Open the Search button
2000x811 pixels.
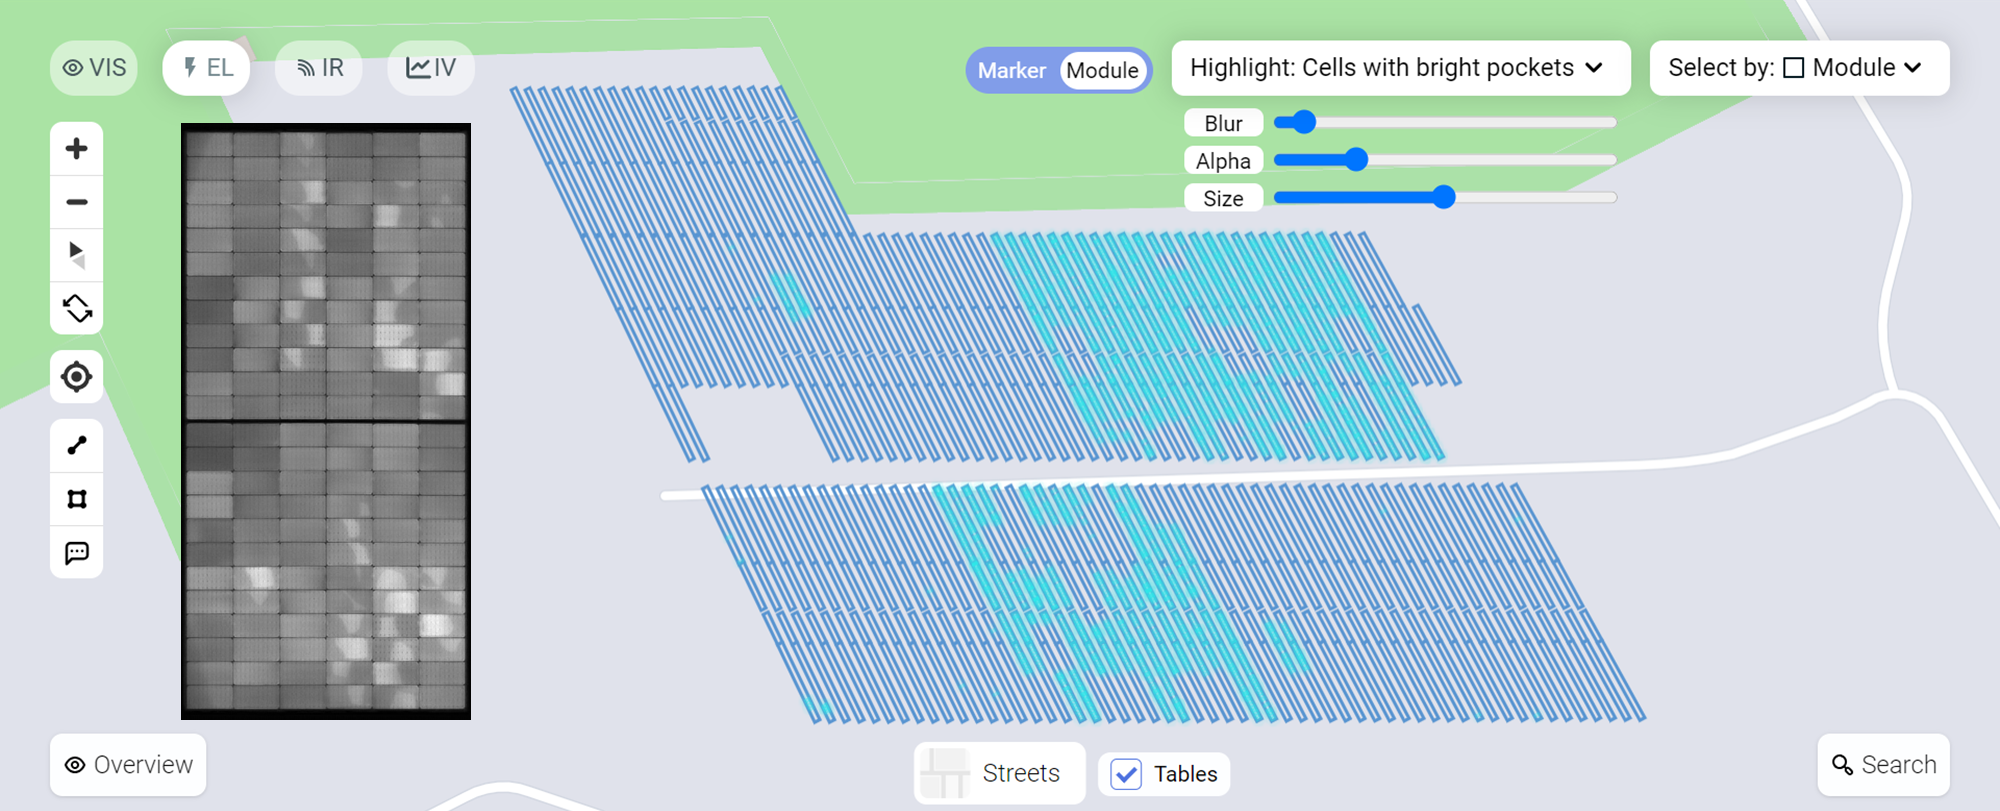[x=1883, y=765]
